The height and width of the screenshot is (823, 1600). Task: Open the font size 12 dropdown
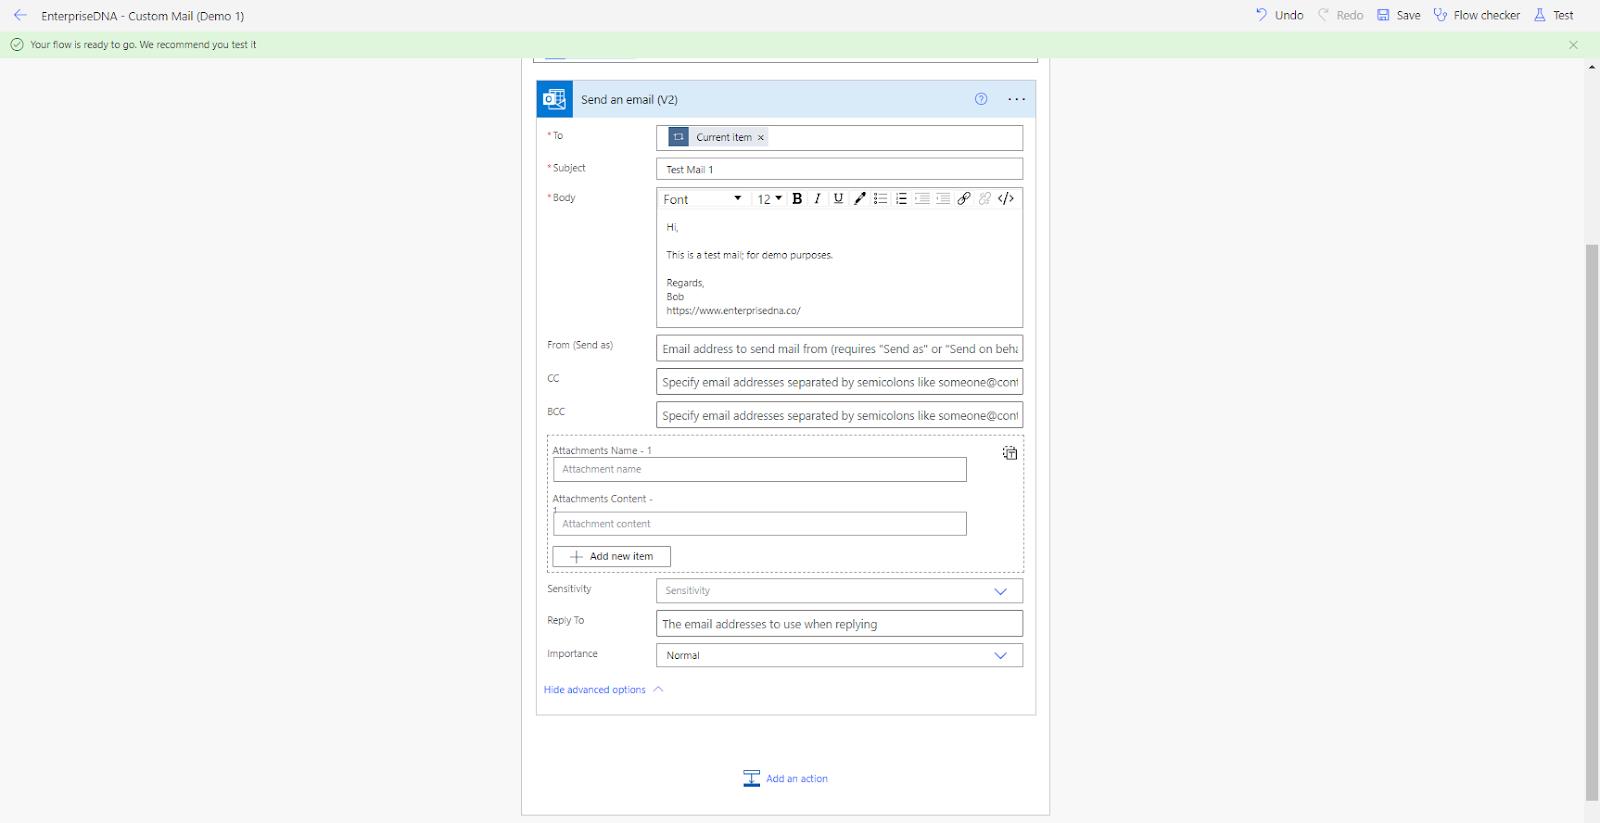(769, 199)
